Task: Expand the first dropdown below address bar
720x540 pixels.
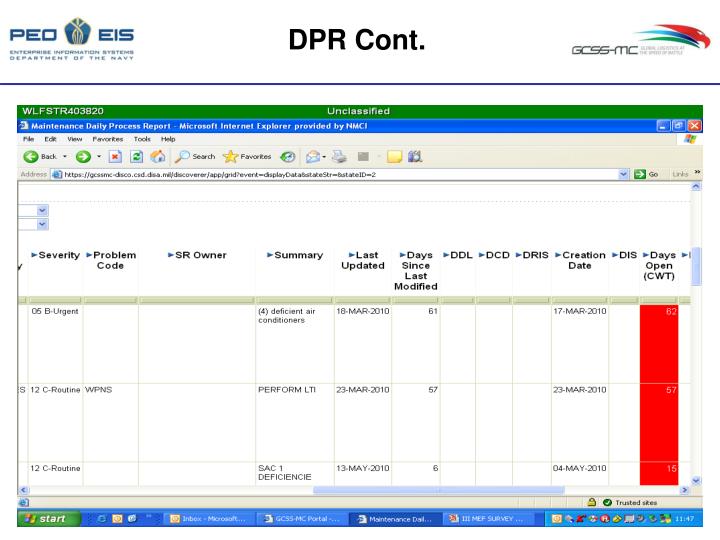Action: coord(41,210)
